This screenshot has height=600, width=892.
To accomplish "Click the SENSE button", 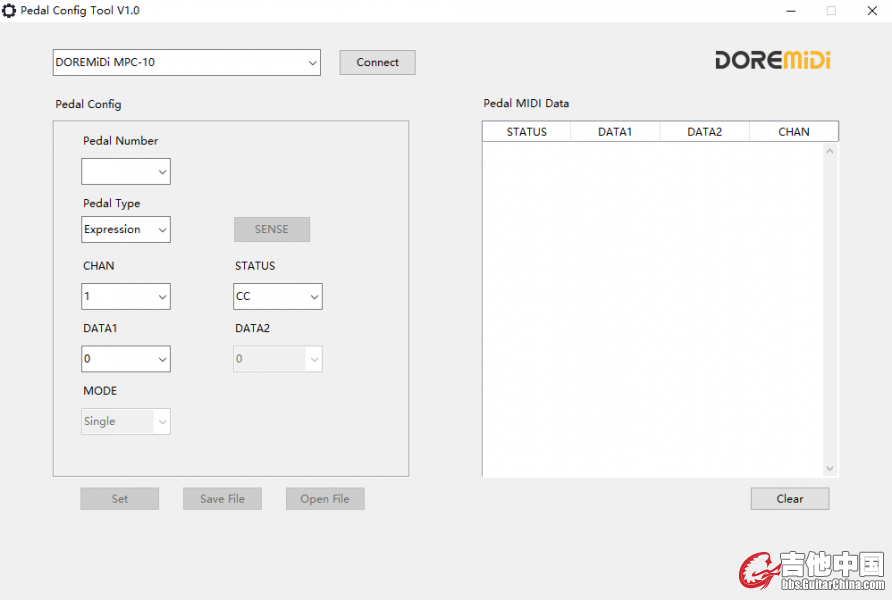I will pyautogui.click(x=271, y=230).
